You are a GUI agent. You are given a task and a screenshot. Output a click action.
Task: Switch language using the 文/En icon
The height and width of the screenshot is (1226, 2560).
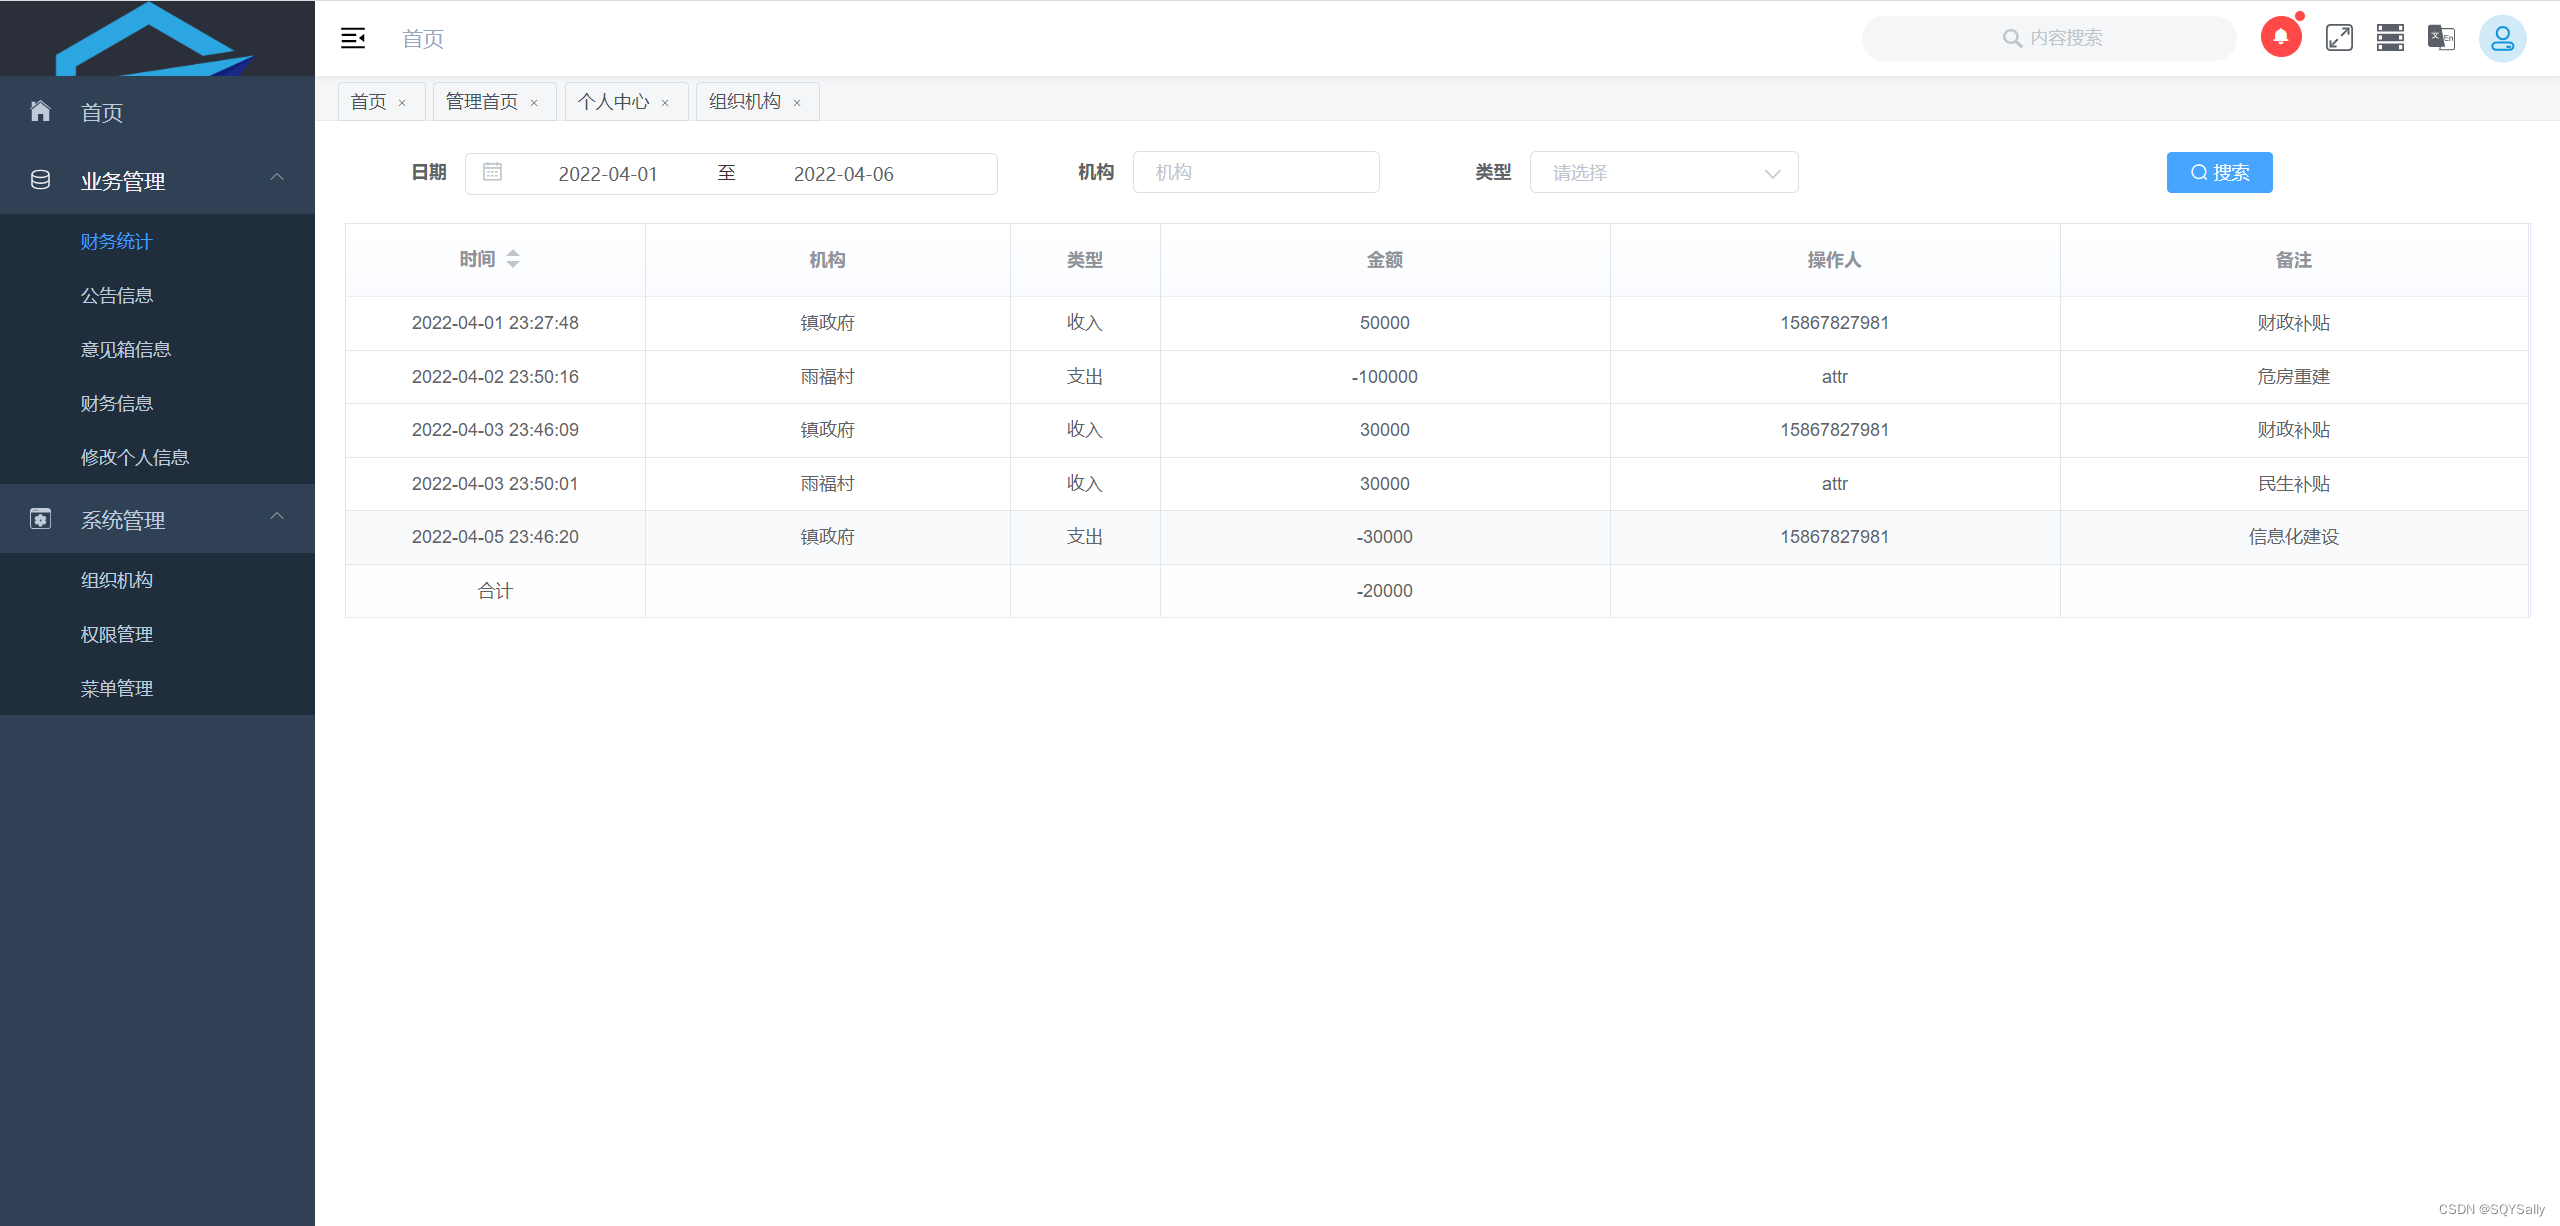tap(2440, 37)
